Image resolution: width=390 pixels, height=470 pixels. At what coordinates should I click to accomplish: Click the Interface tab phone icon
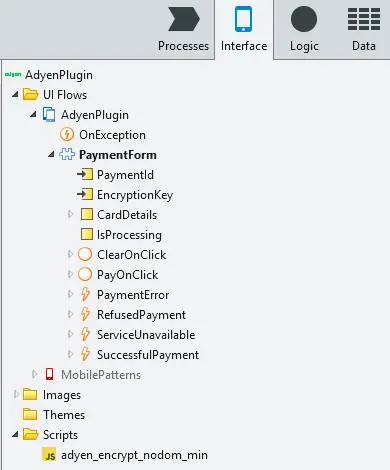click(x=243, y=19)
